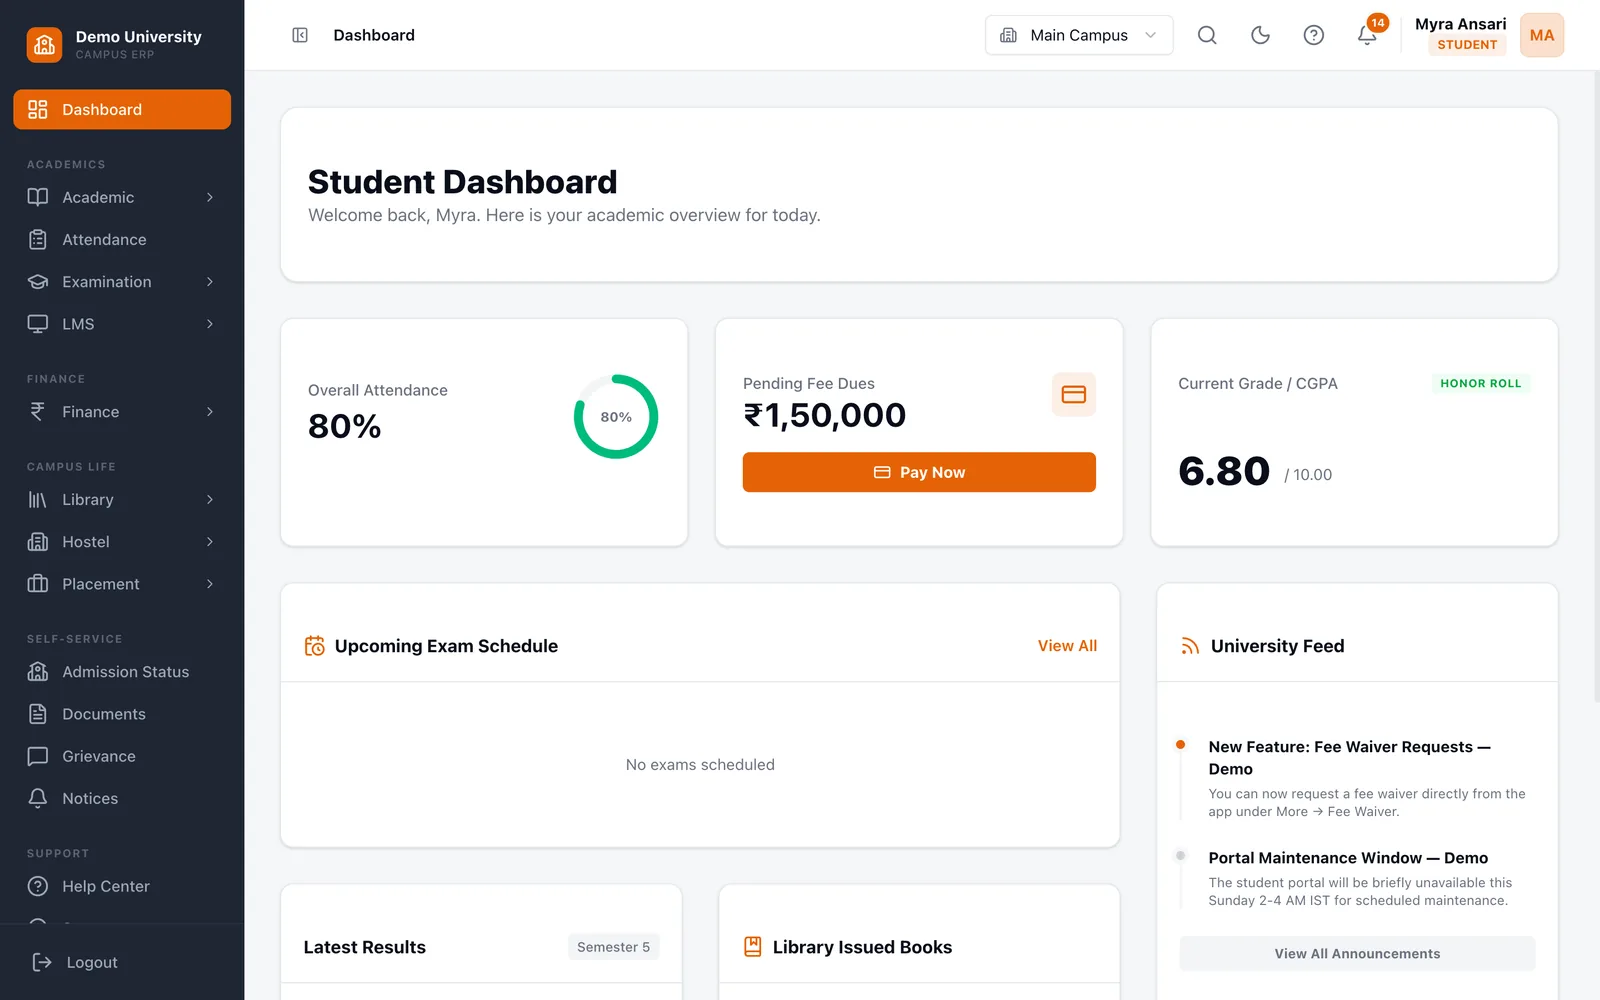This screenshot has height=1000, width=1600.
Task: Click the Logout arrow icon
Action: [x=42, y=962]
